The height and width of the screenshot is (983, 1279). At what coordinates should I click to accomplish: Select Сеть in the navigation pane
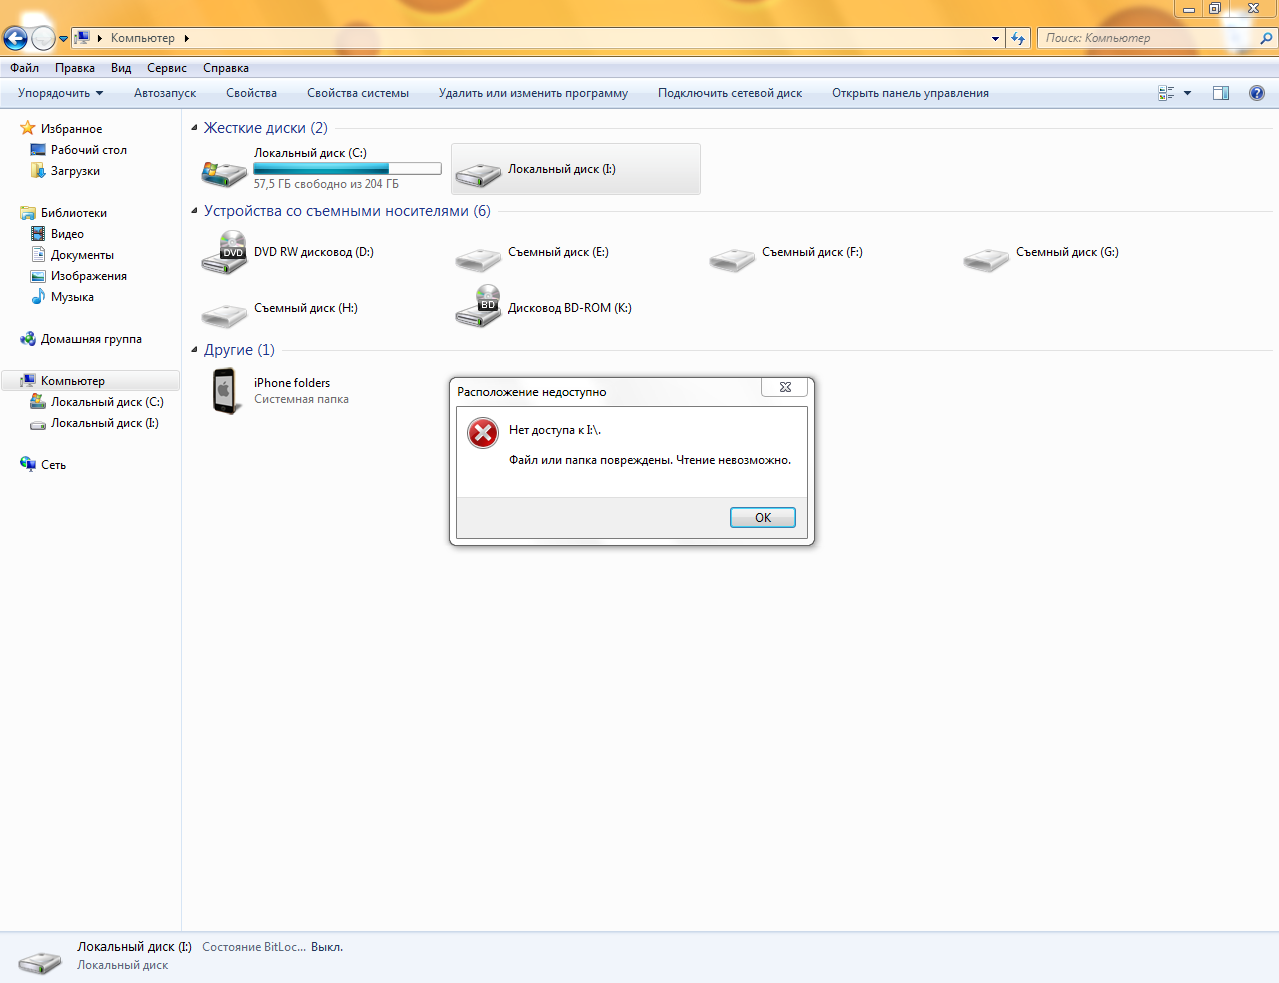(x=53, y=465)
